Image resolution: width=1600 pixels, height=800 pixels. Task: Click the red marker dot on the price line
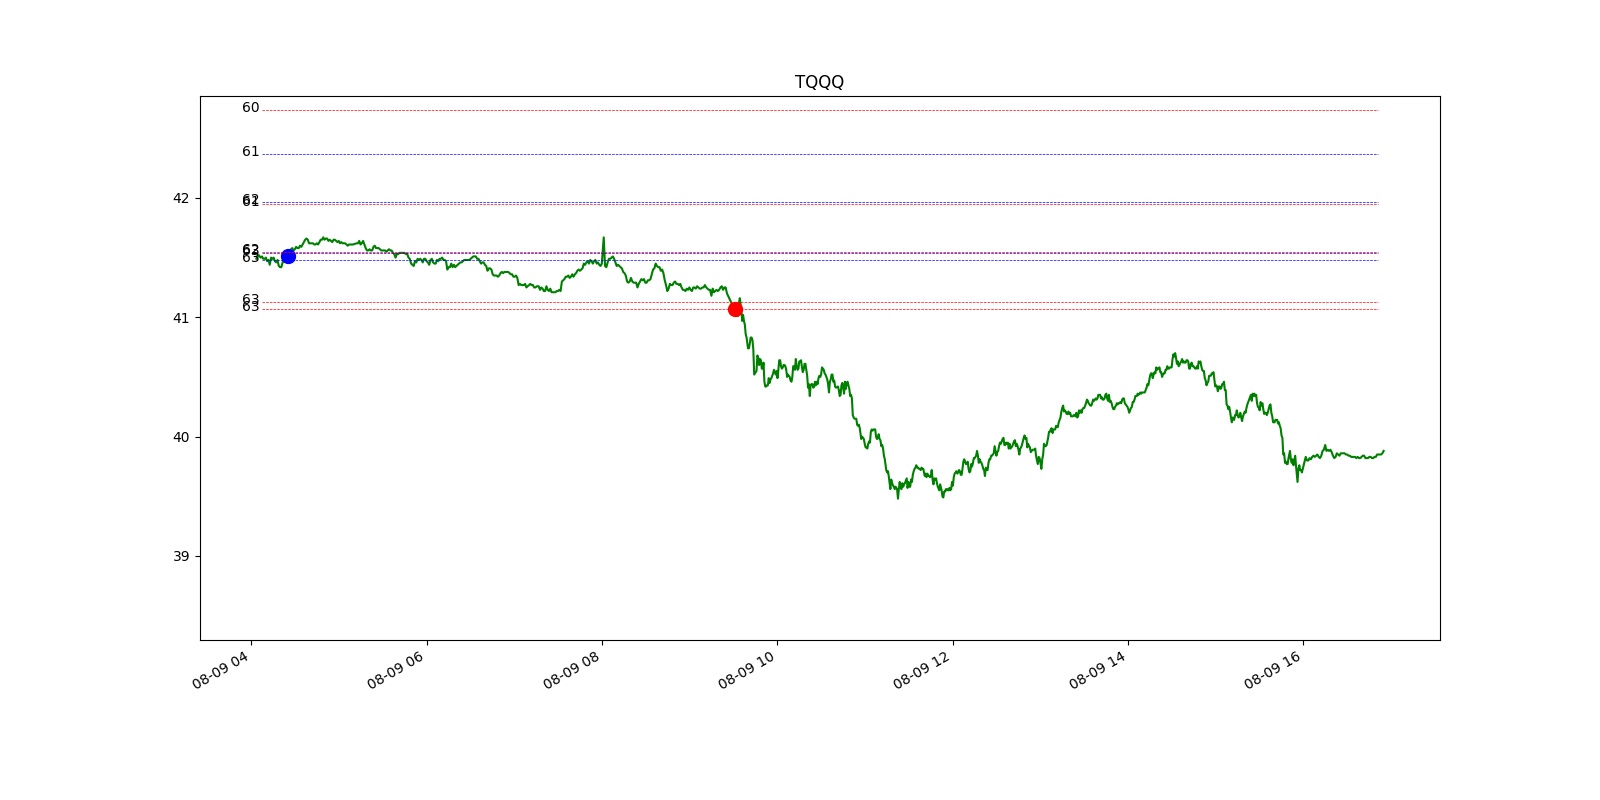(735, 309)
